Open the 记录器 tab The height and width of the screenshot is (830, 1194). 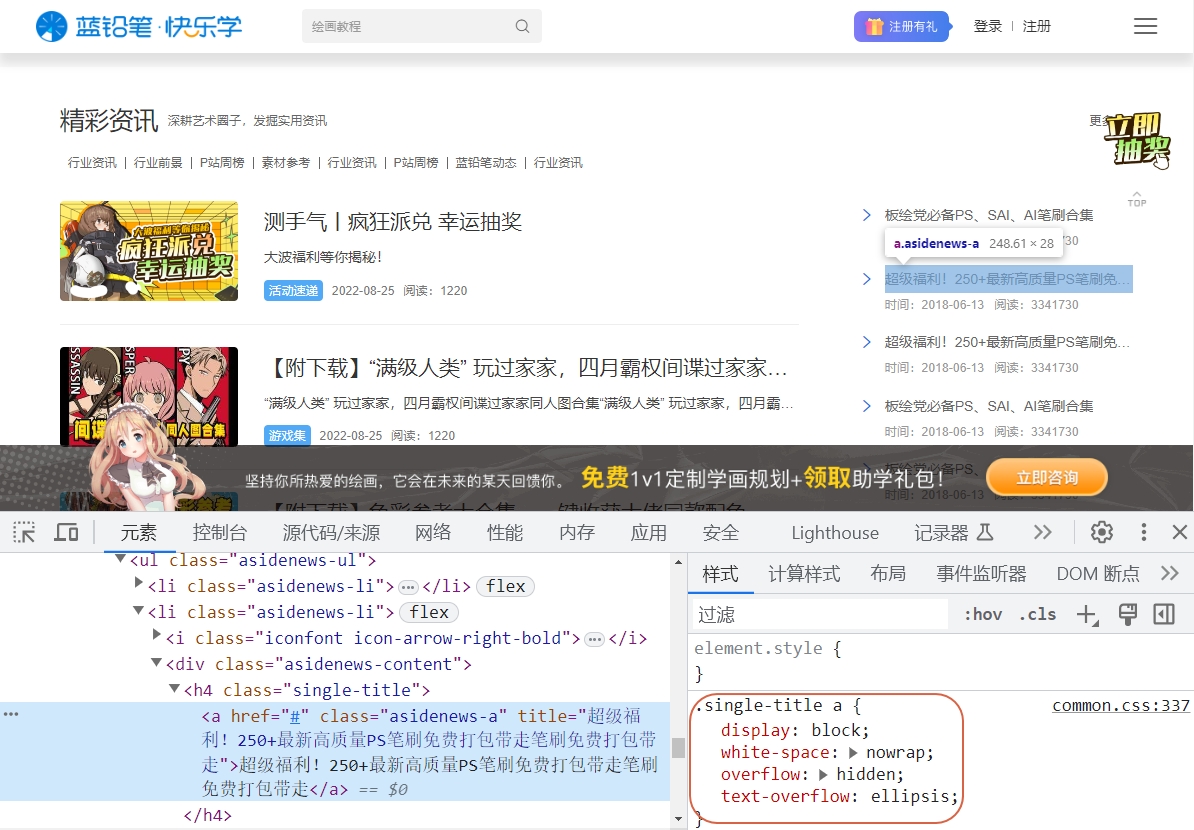[954, 532]
